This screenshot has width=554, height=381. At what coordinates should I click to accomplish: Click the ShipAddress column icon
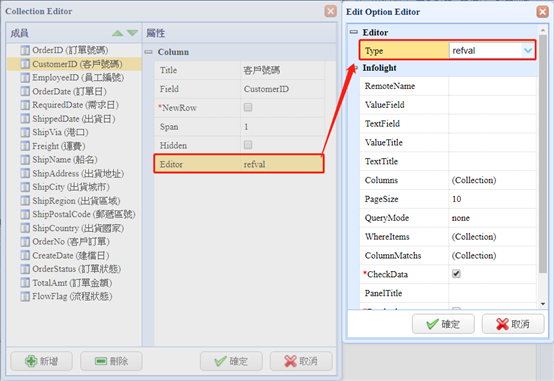(25, 174)
